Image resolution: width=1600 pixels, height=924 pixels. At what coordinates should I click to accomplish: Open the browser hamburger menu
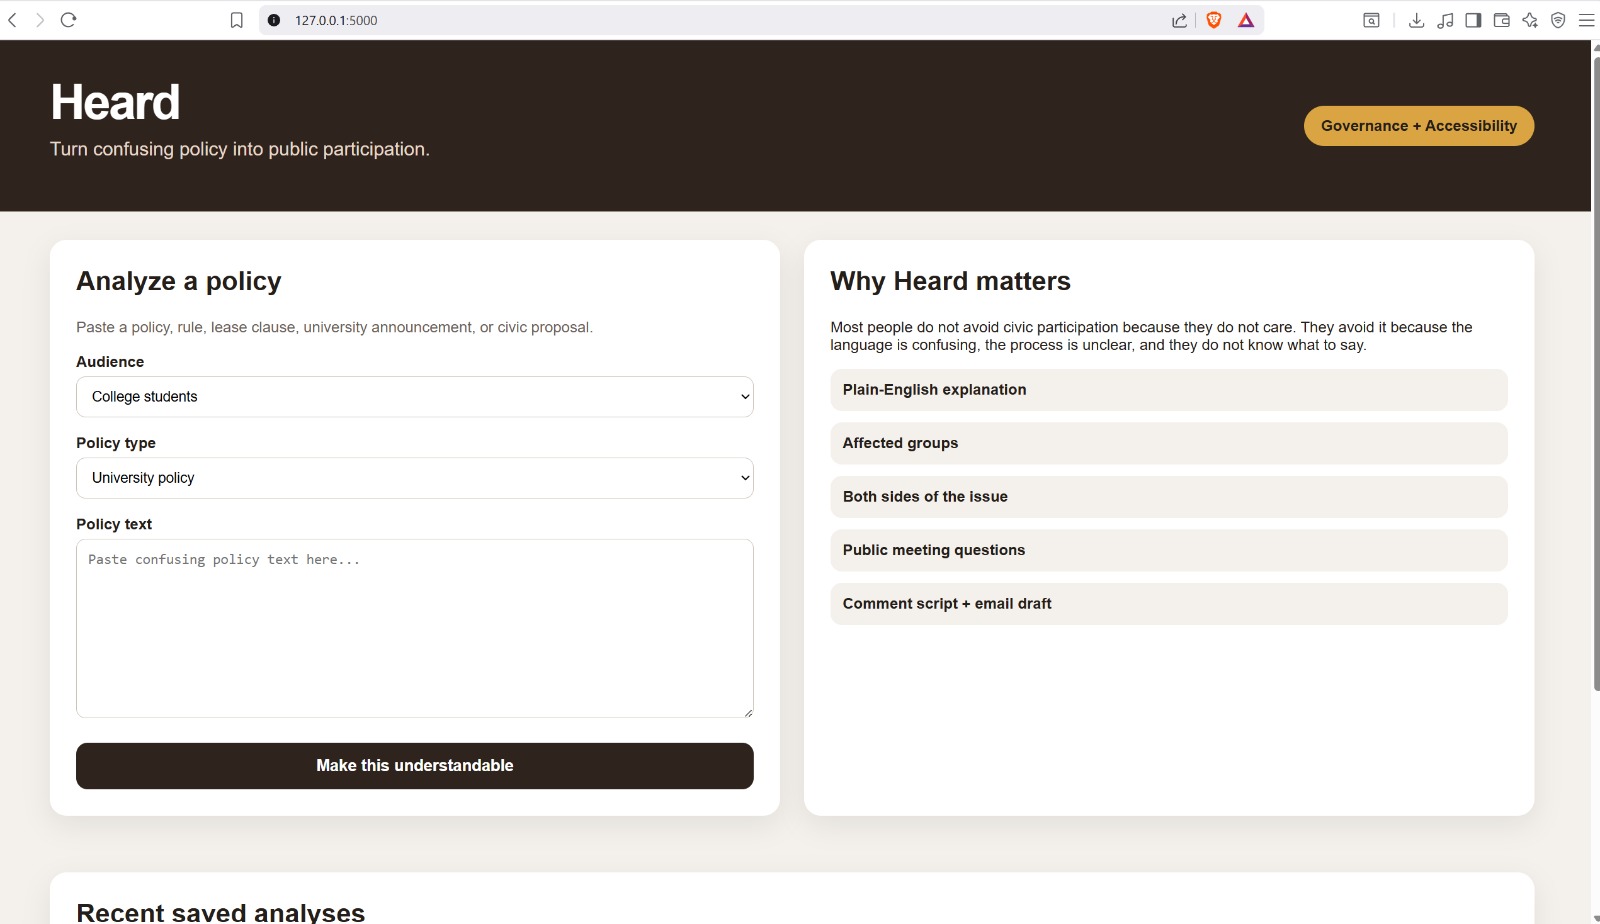[1586, 20]
